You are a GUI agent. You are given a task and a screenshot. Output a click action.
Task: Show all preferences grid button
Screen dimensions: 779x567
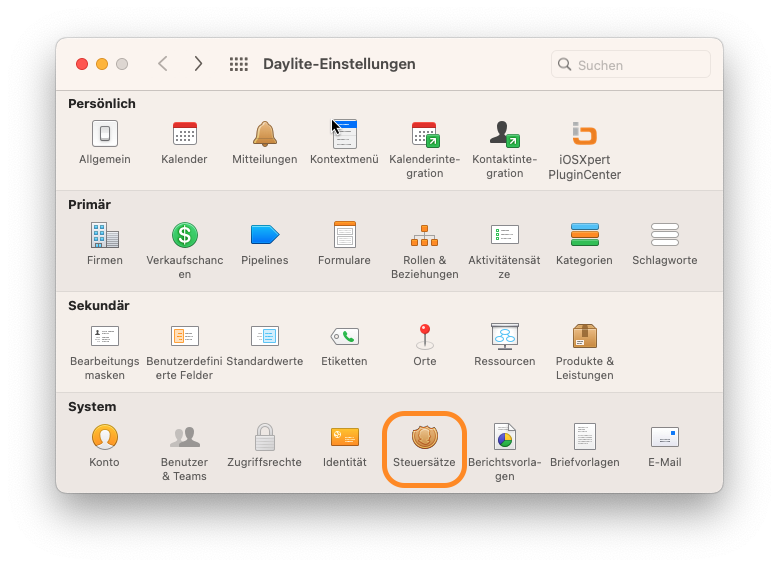pos(238,64)
